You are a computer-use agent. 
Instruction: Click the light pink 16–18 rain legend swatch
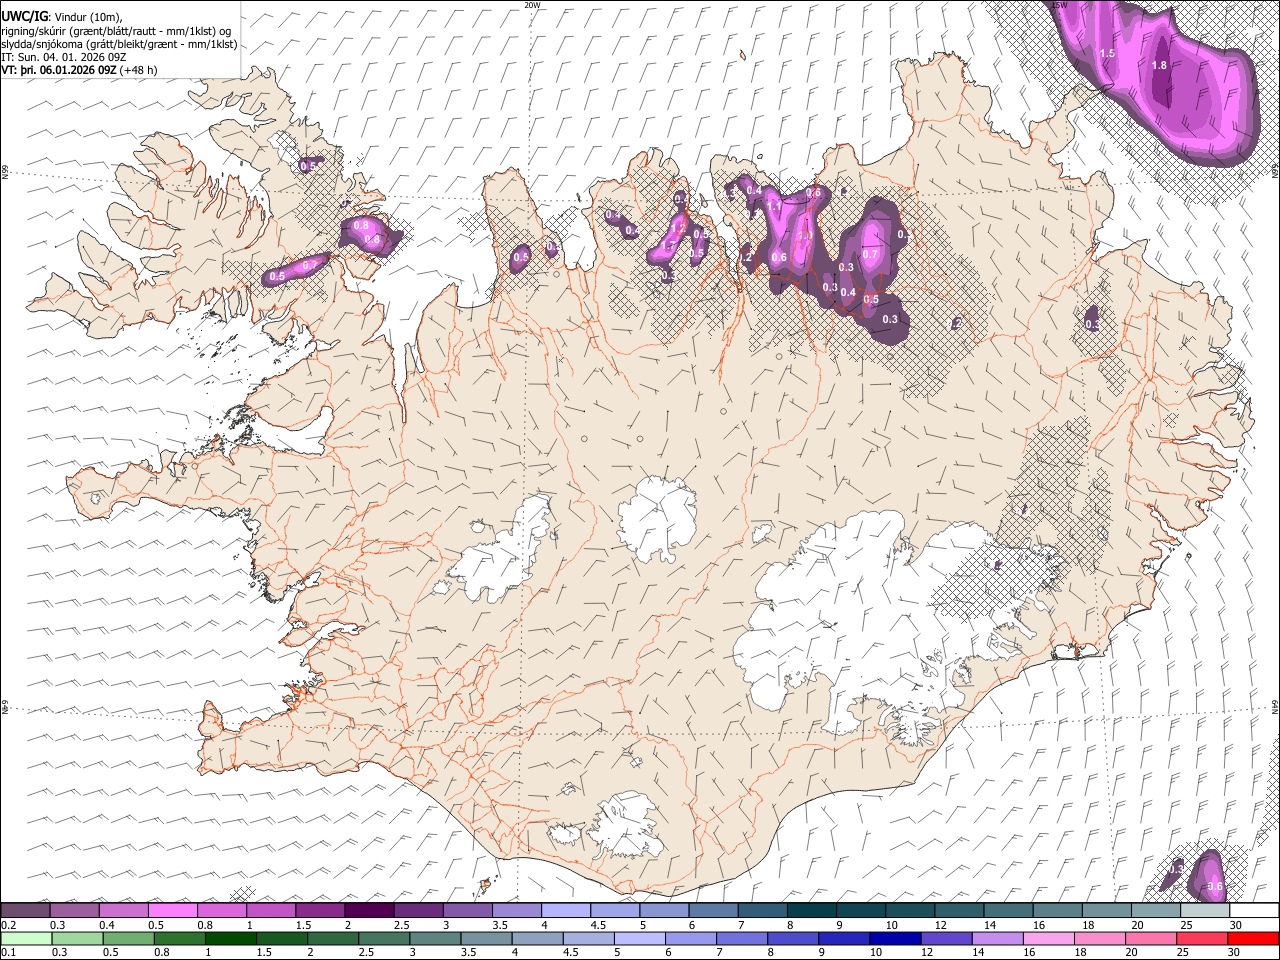pyautogui.click(x=1049, y=939)
